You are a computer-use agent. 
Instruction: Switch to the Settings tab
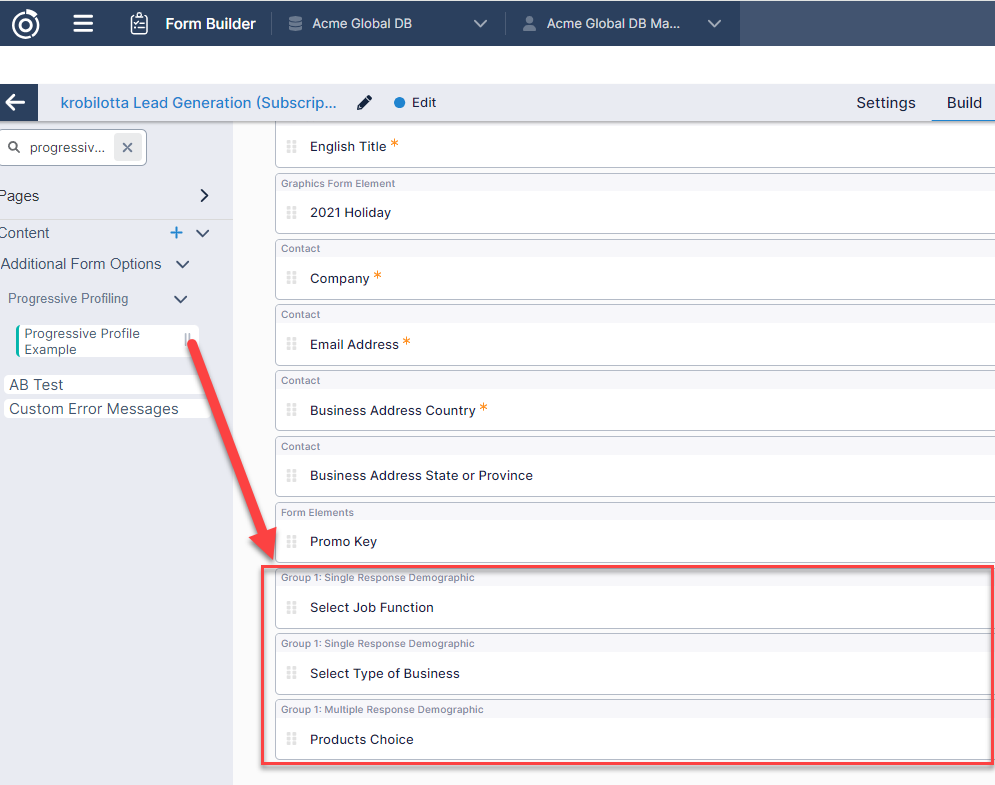pyautogui.click(x=885, y=103)
